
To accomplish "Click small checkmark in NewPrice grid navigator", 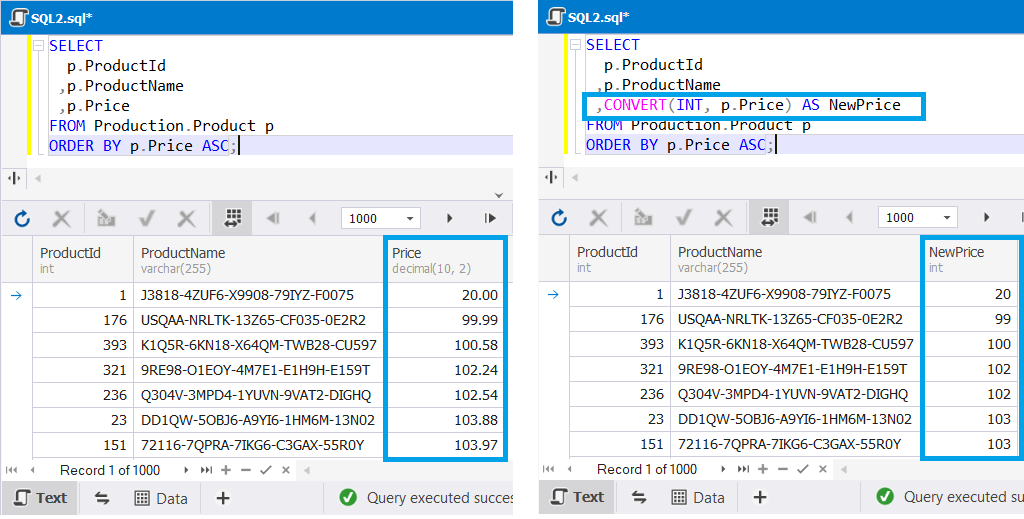I will [x=803, y=469].
